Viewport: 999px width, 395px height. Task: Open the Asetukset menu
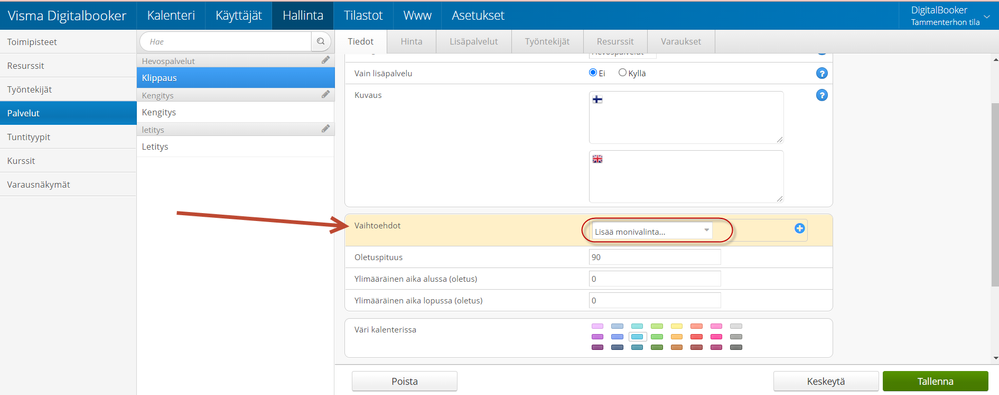pyautogui.click(x=478, y=15)
